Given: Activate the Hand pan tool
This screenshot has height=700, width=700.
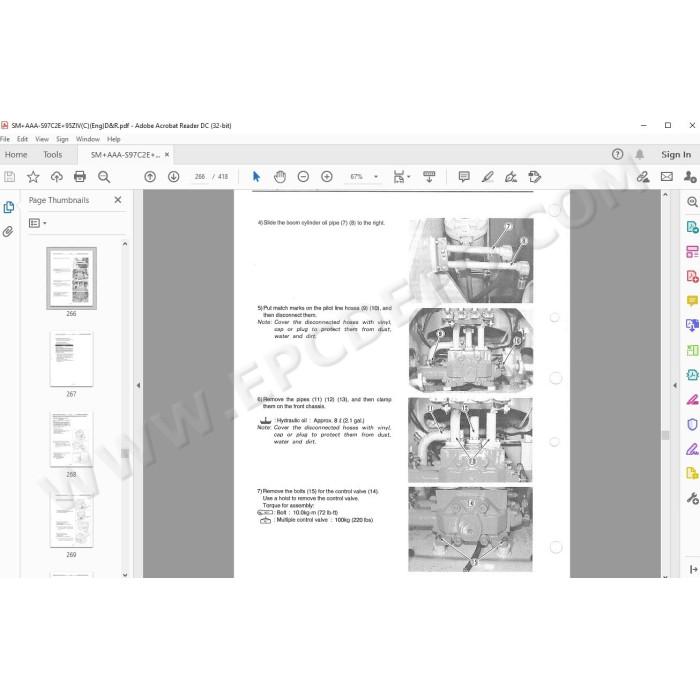Looking at the screenshot, I should (x=280, y=177).
